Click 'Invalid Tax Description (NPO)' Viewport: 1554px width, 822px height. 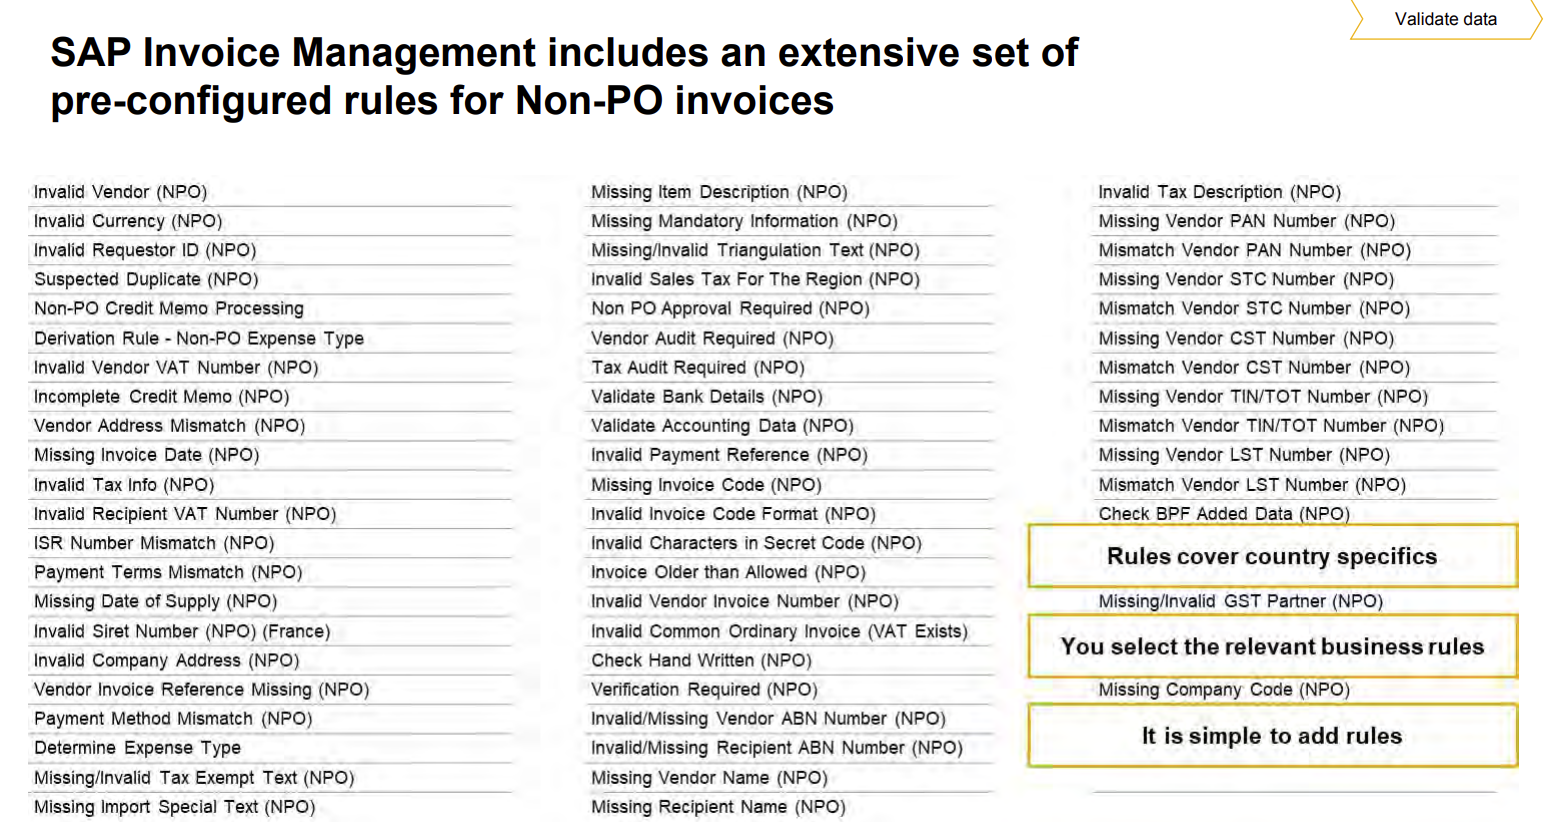tap(1220, 192)
